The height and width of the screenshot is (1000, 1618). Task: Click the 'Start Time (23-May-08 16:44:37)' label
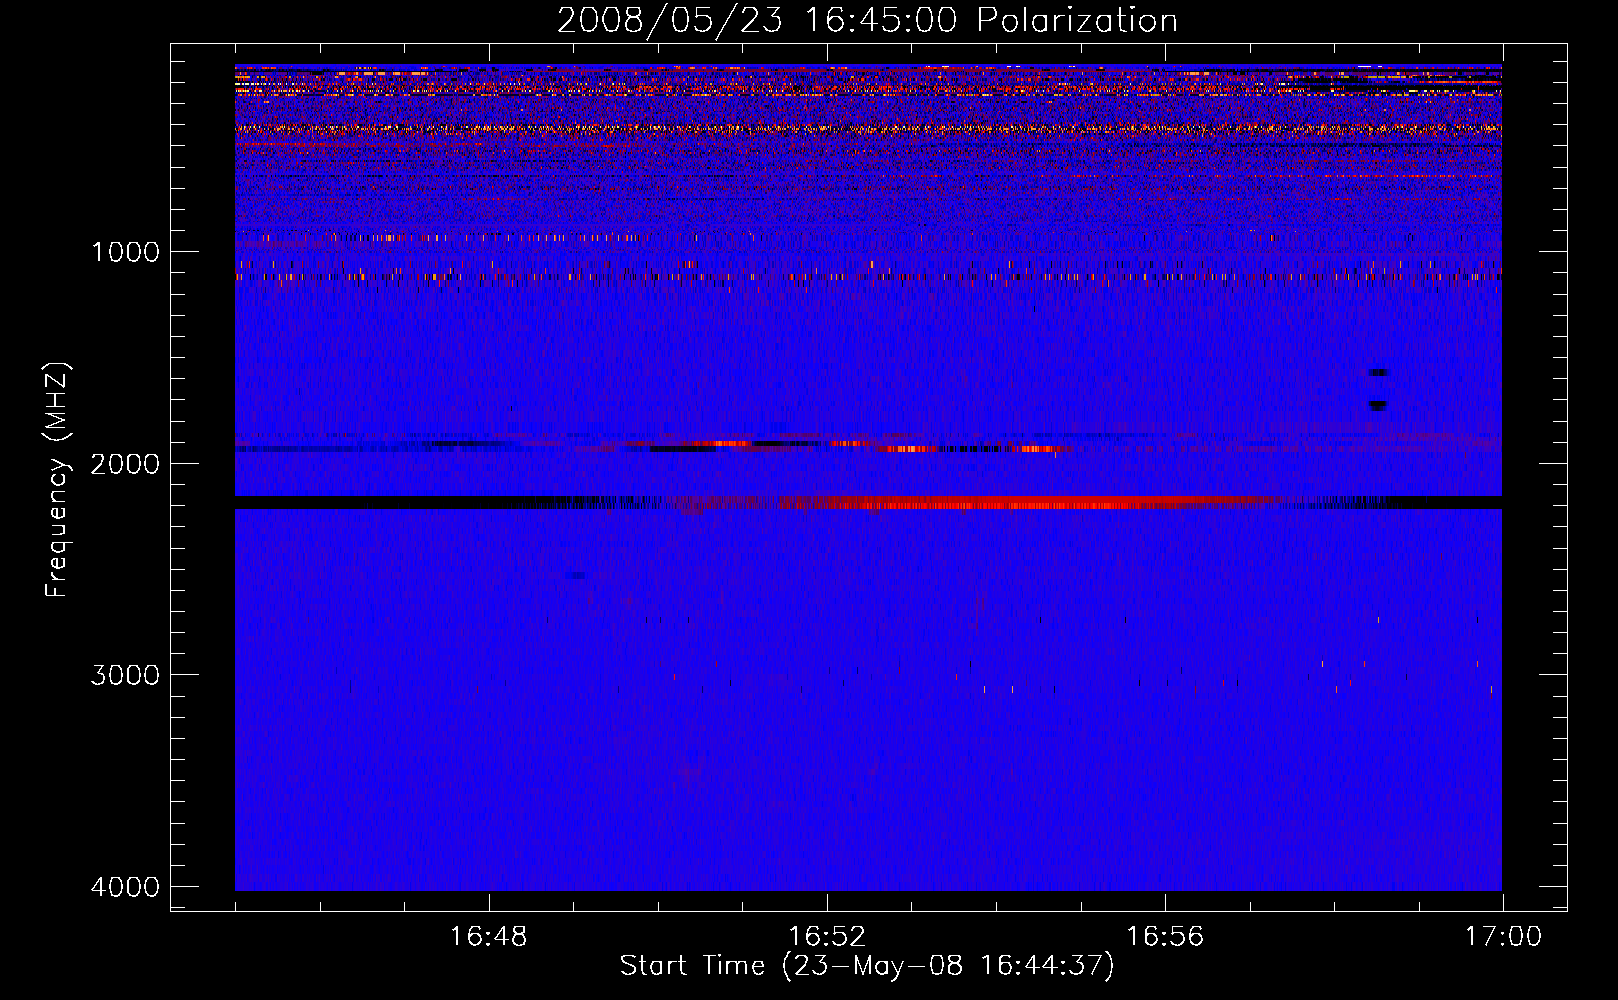point(867,966)
